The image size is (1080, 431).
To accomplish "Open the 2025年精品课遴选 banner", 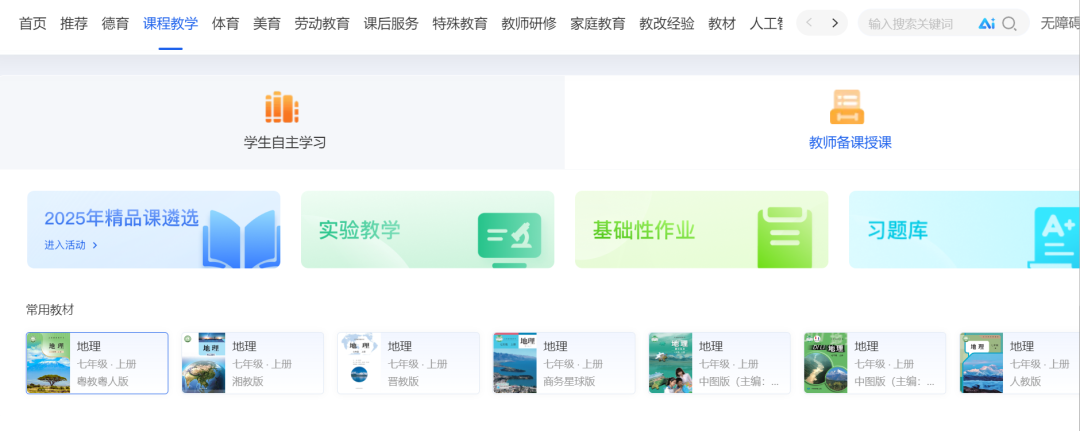I will tap(154, 229).
